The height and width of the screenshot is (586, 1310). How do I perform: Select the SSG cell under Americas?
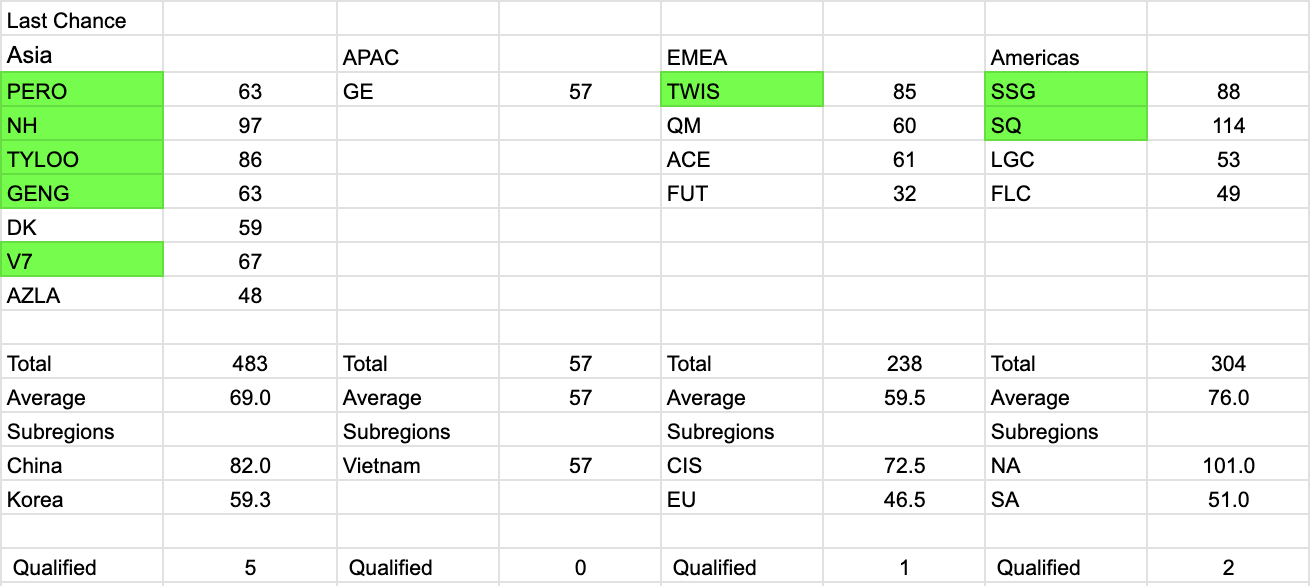(1066, 92)
